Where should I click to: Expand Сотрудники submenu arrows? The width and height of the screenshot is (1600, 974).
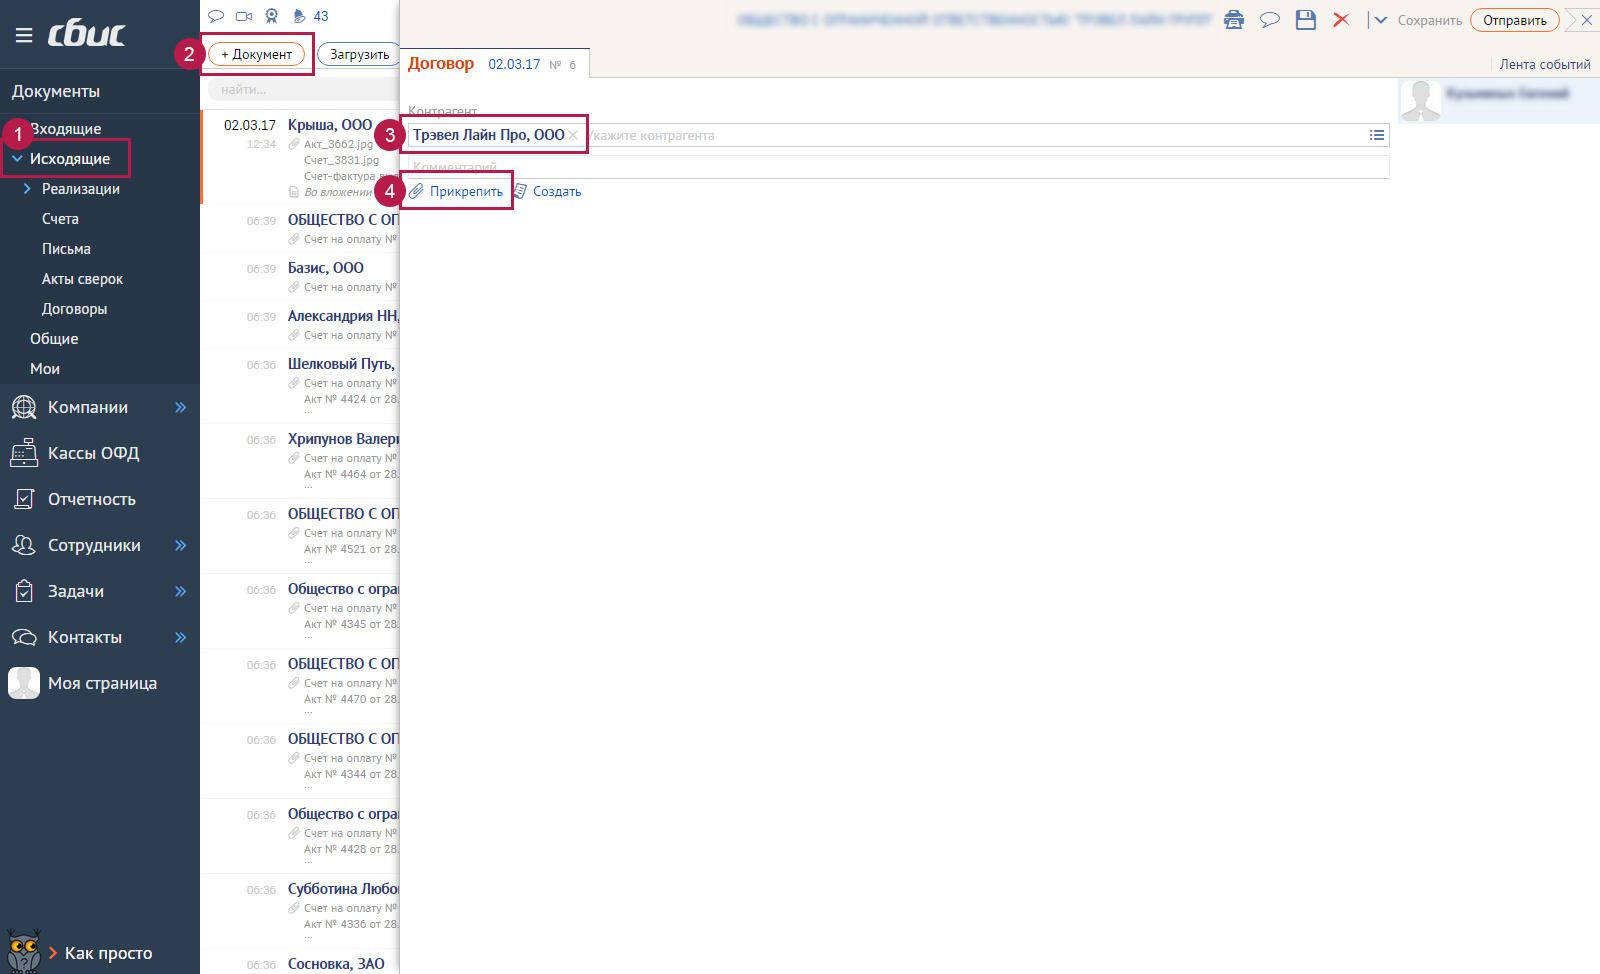[x=181, y=545]
